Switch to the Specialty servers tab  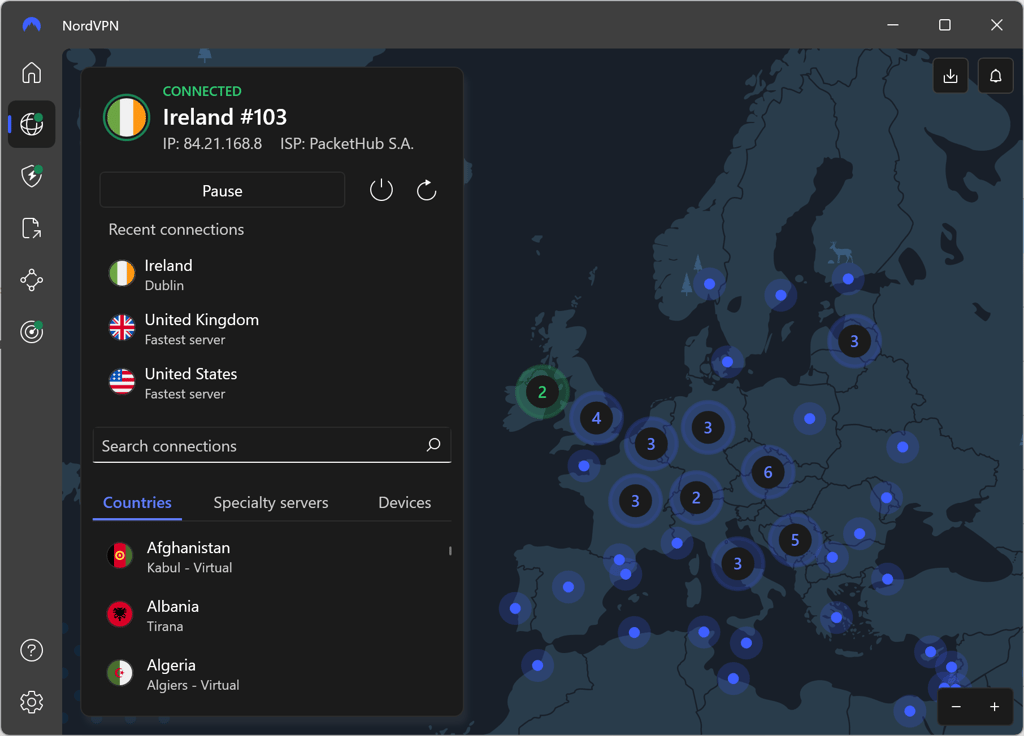[x=271, y=502]
